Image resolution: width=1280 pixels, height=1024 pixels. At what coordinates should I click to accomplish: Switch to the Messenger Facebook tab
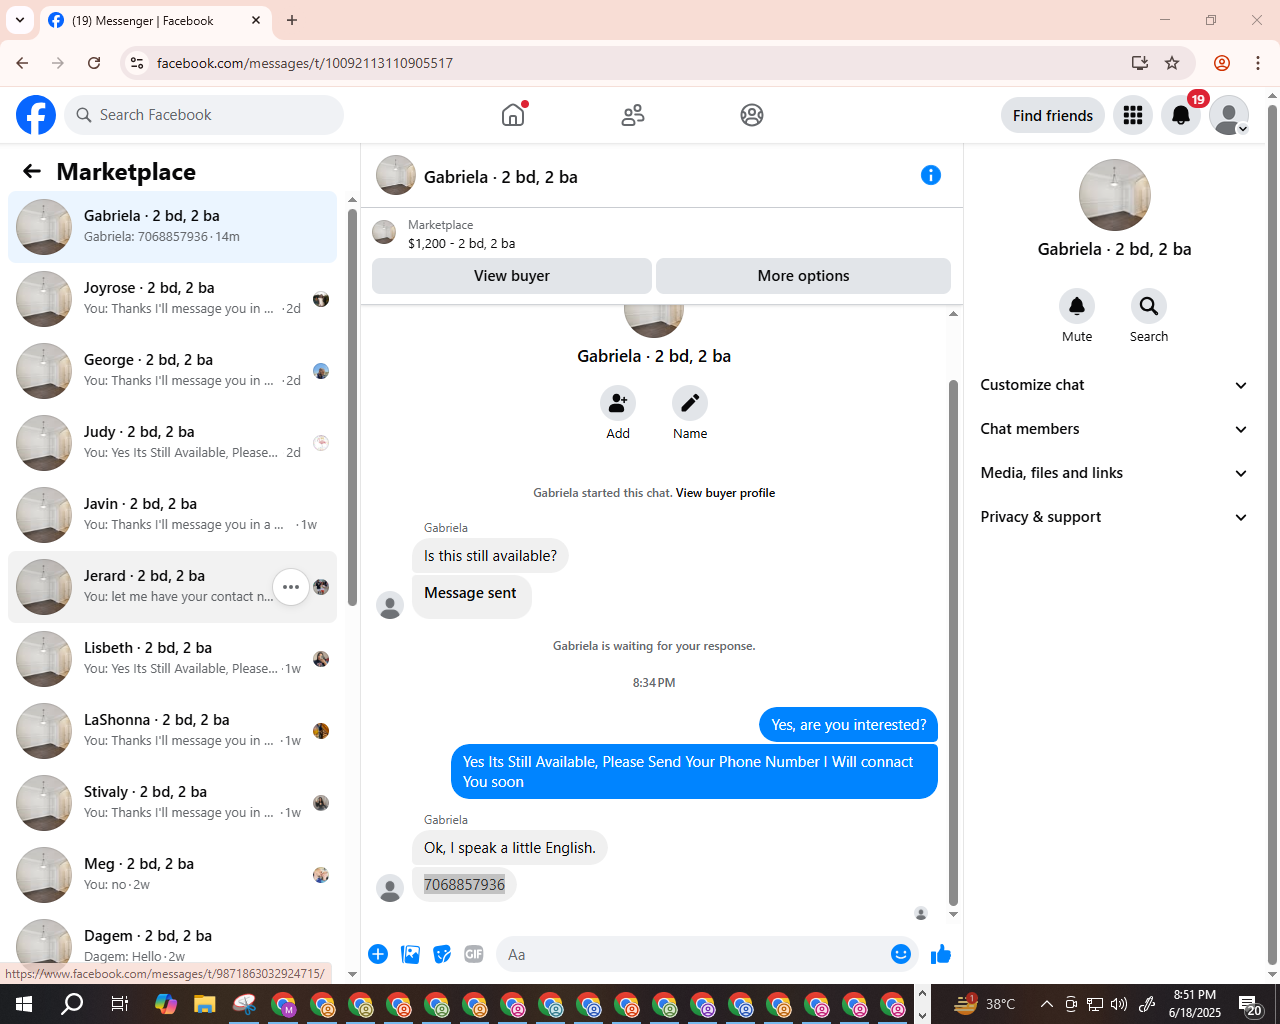point(155,21)
